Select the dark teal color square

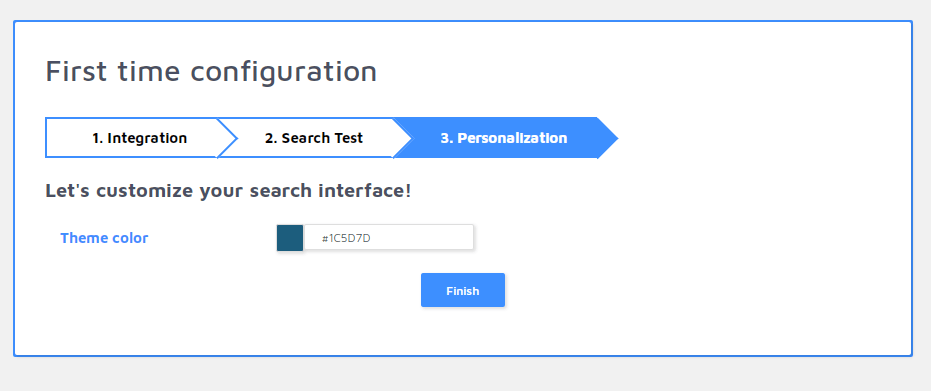click(290, 237)
